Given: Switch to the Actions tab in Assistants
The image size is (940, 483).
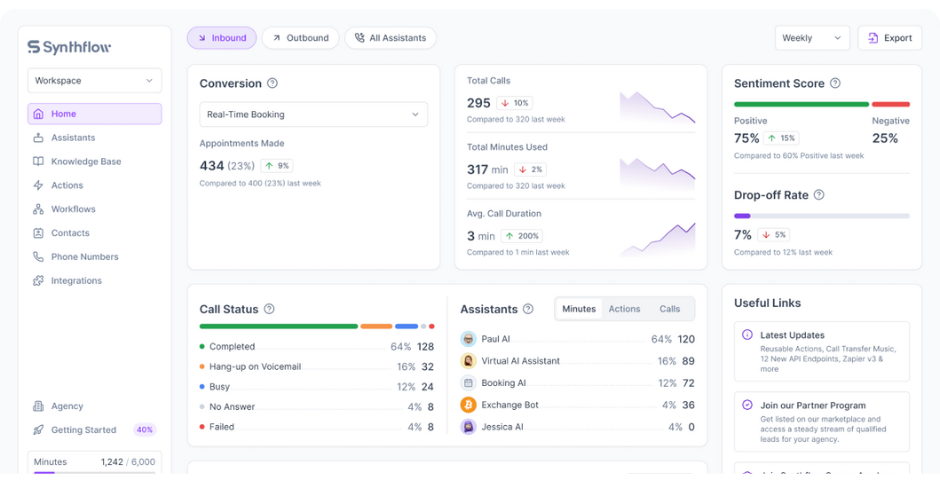Looking at the screenshot, I should click(x=624, y=309).
